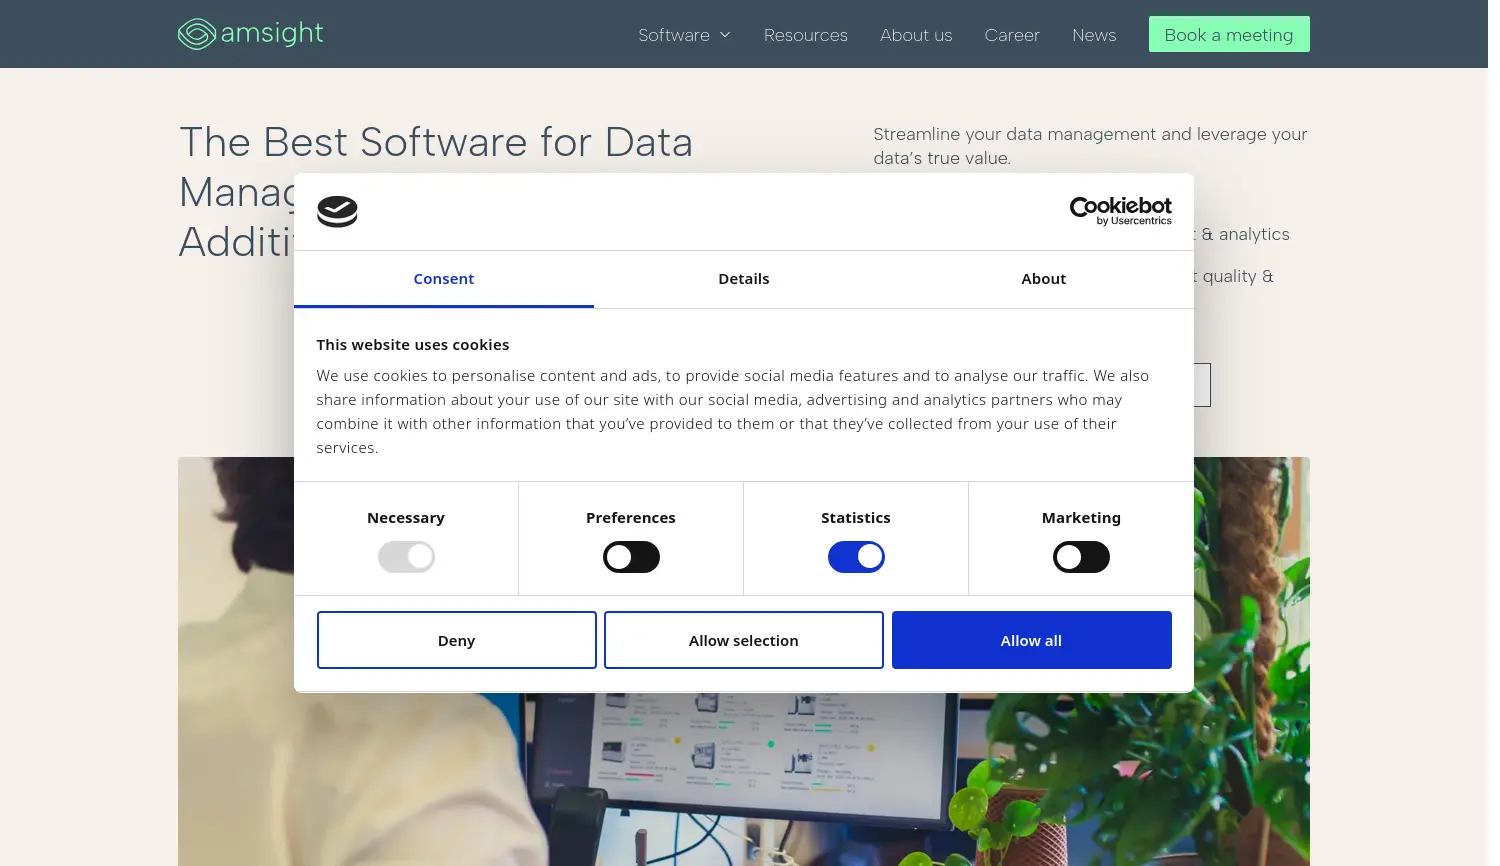This screenshot has height=866, width=1500.
Task: Expand the Software dropdown menu
Action: [x=674, y=35]
